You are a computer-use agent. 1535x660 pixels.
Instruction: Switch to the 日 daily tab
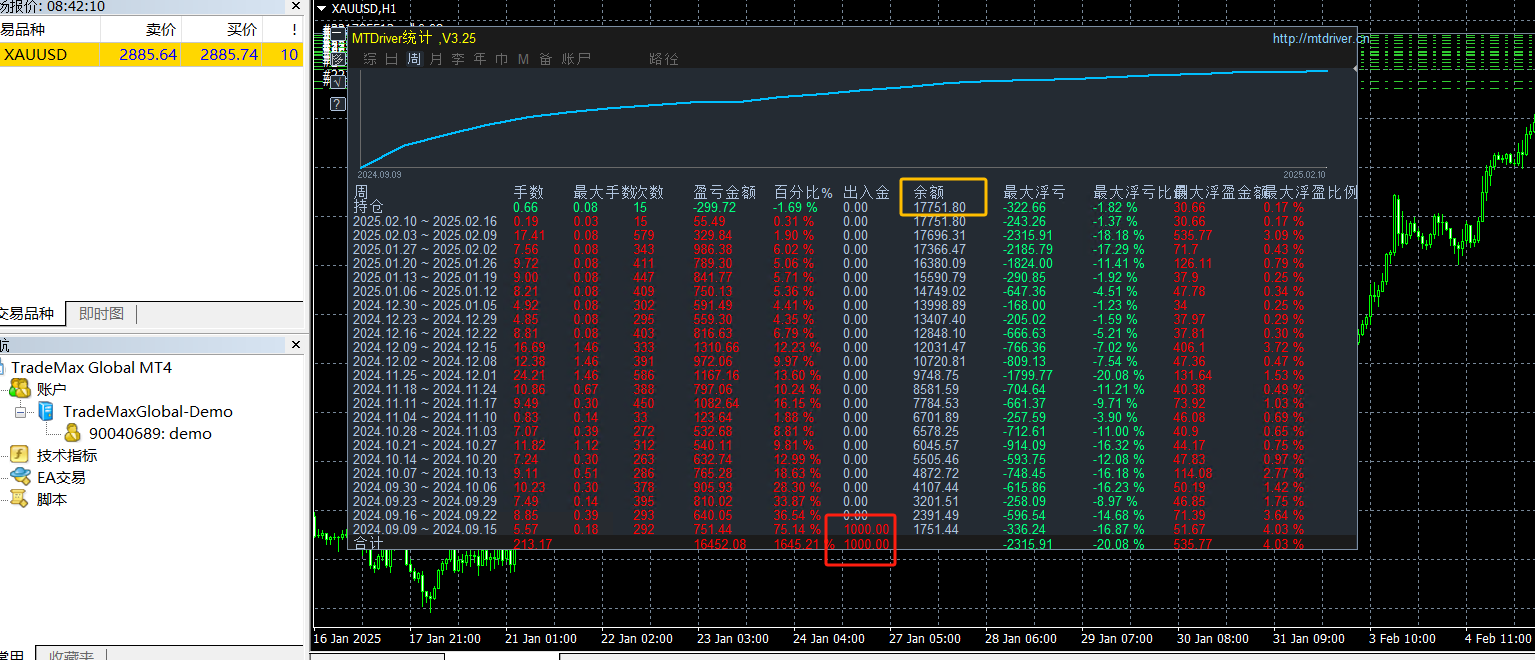(391, 59)
